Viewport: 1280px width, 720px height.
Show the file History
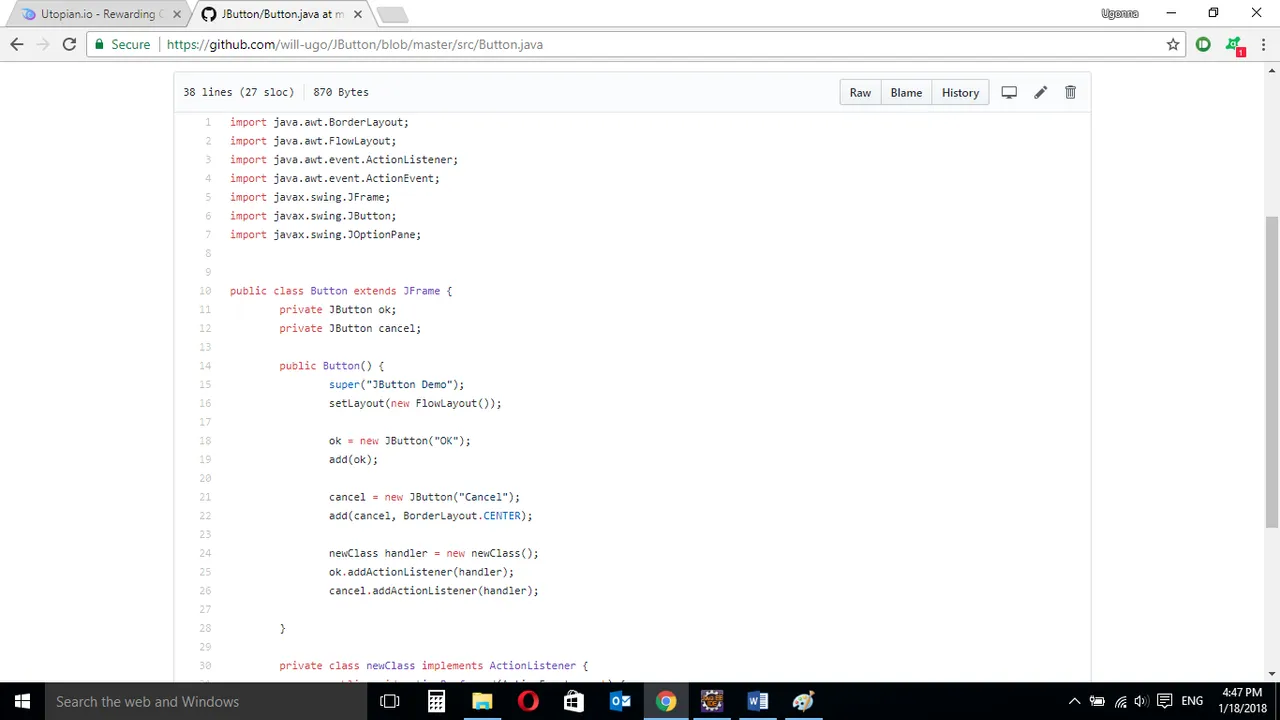(x=960, y=92)
